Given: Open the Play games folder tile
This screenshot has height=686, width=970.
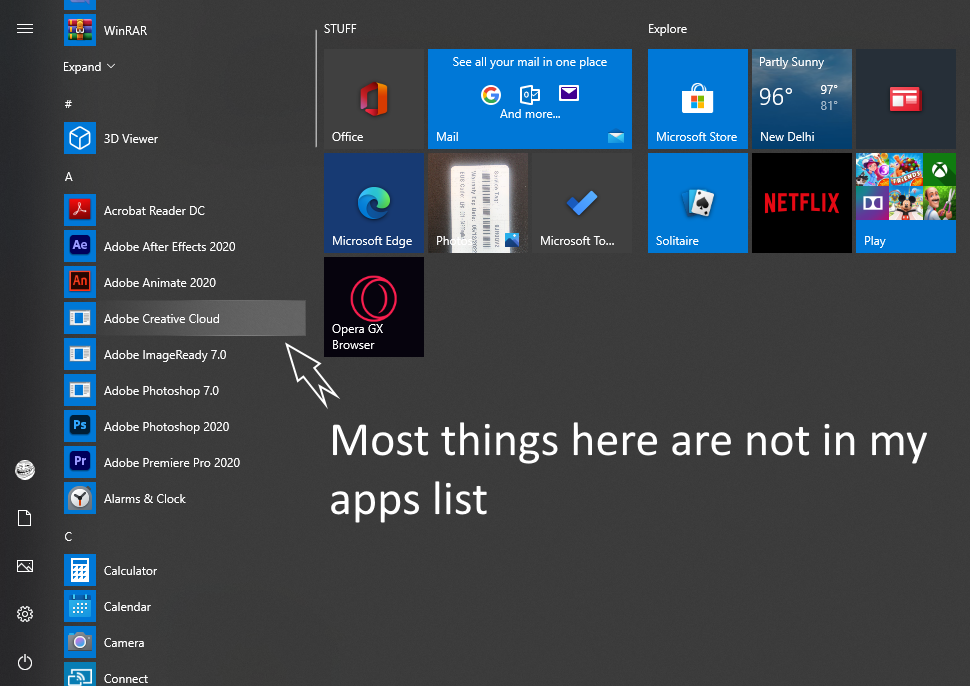Looking at the screenshot, I should pyautogui.click(x=906, y=203).
